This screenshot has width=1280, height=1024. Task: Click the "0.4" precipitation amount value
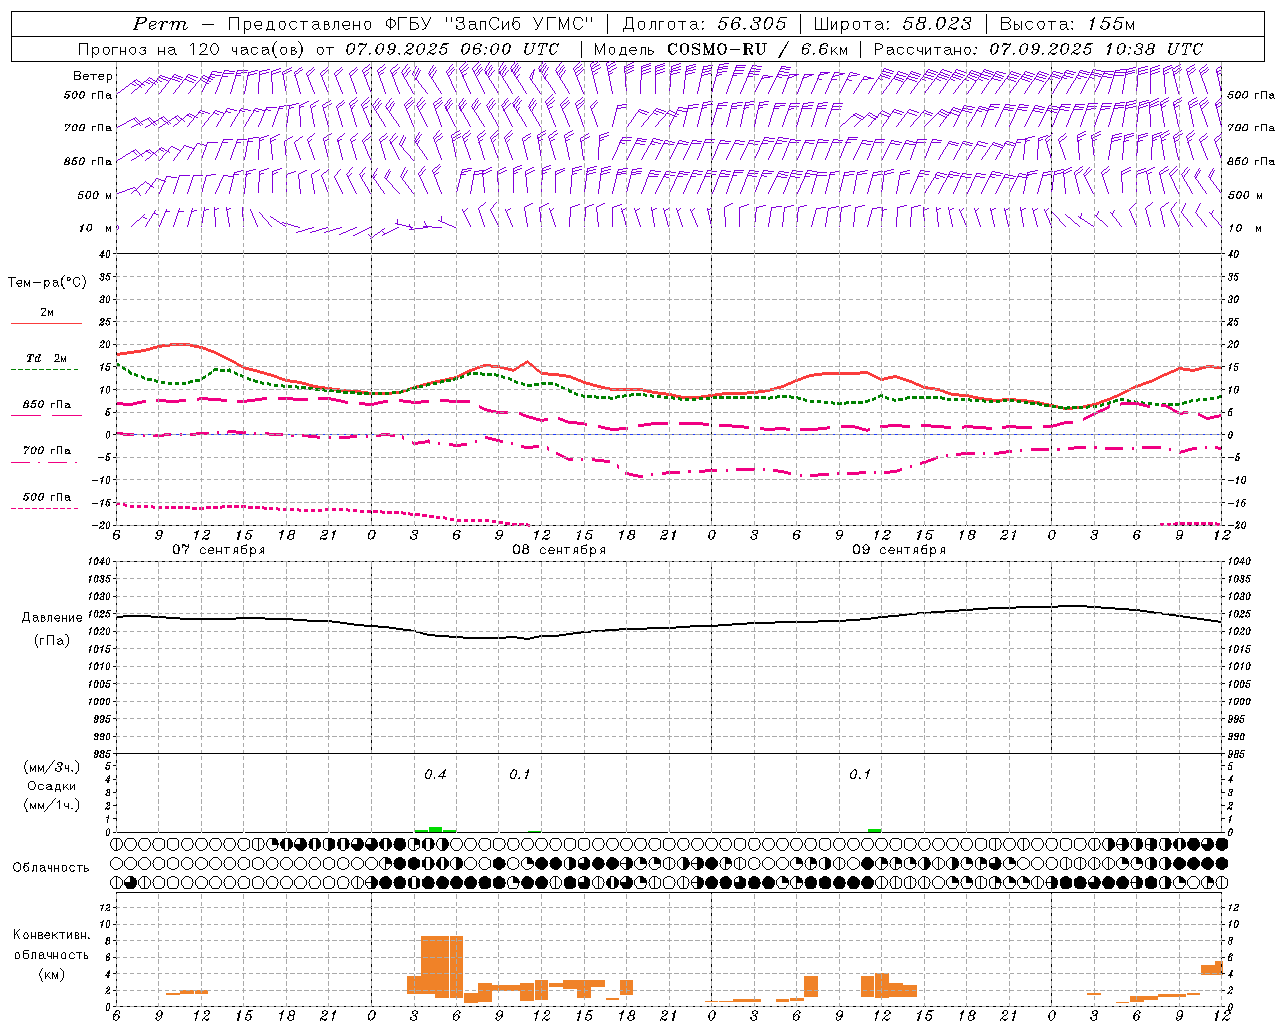coord(435,774)
